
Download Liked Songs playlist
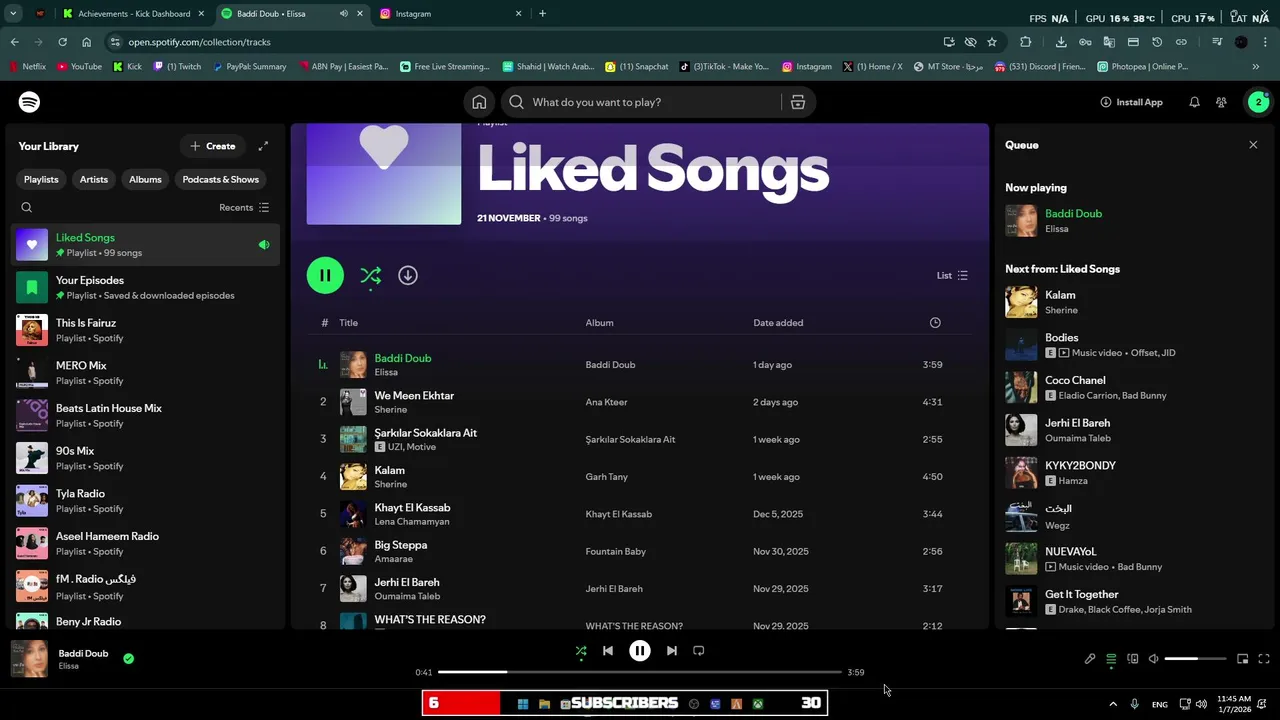(x=408, y=275)
